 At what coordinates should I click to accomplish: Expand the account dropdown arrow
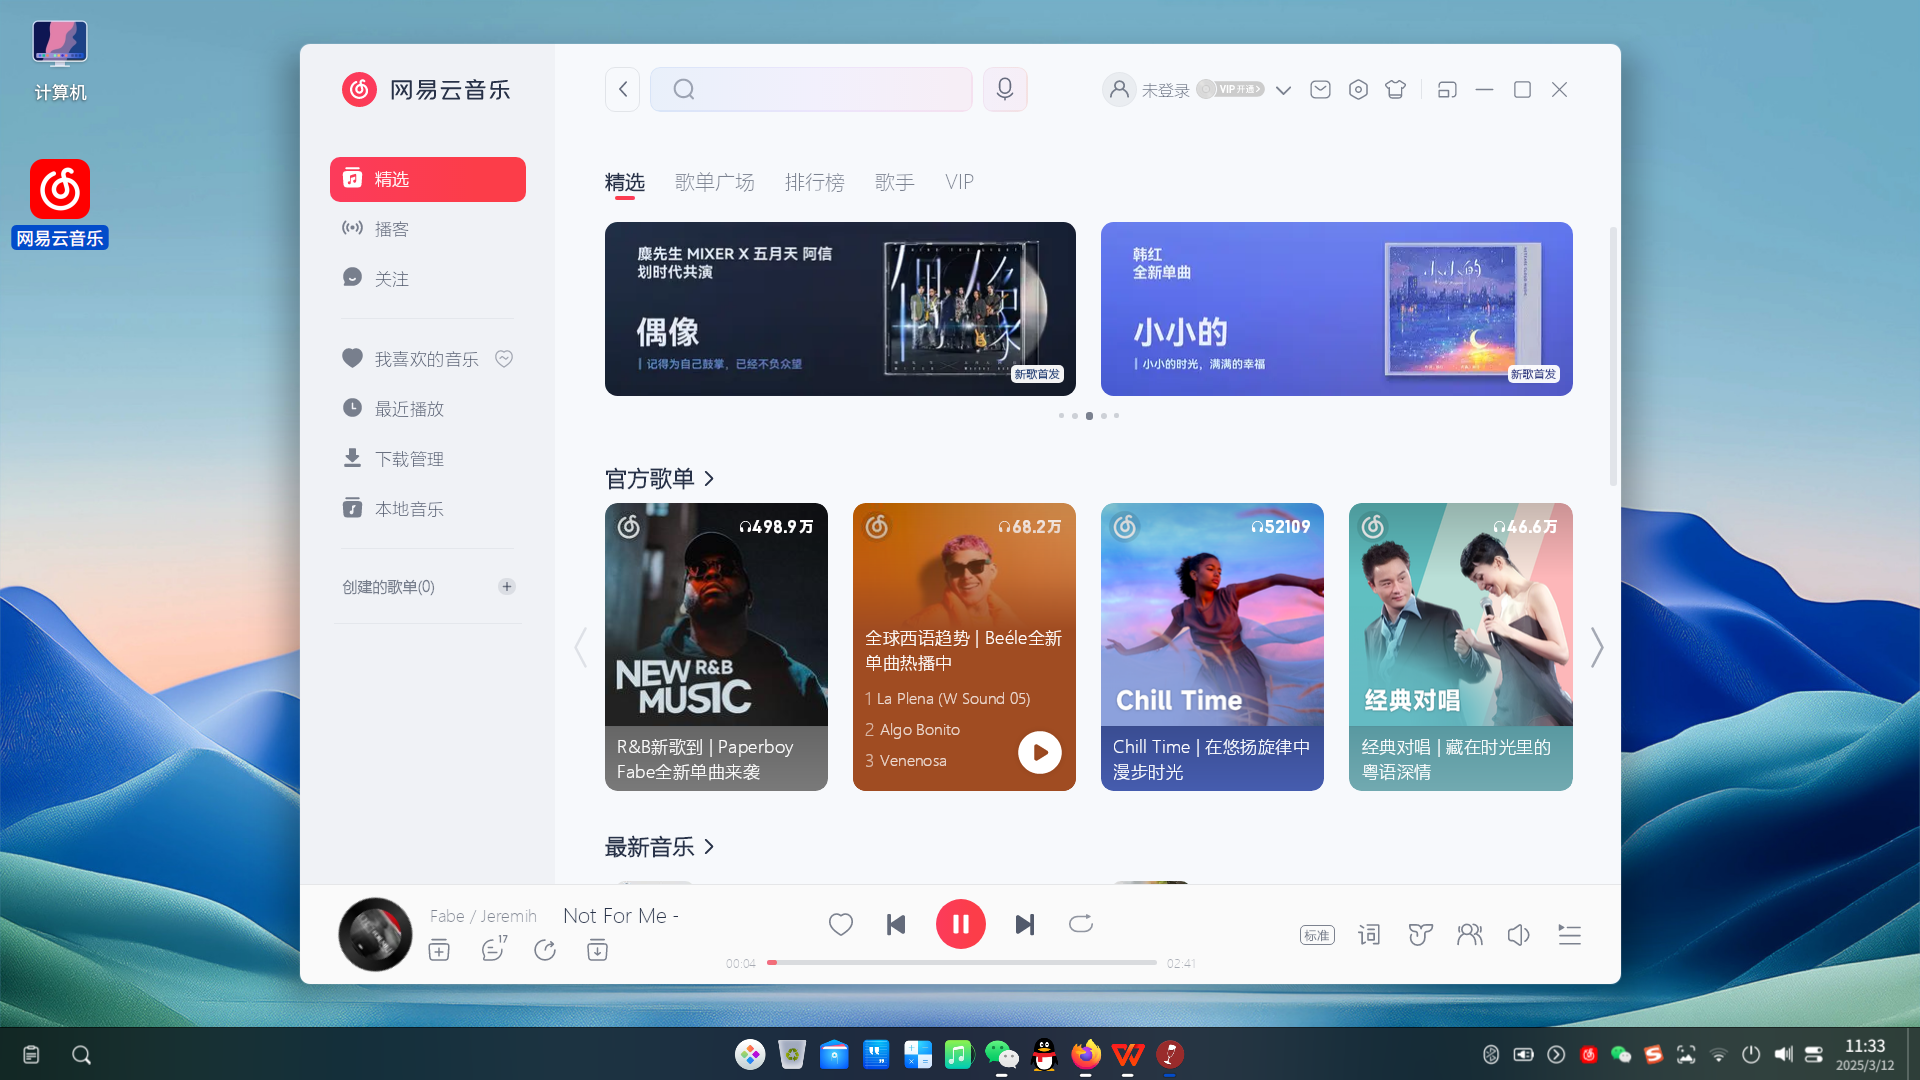pyautogui.click(x=1284, y=90)
